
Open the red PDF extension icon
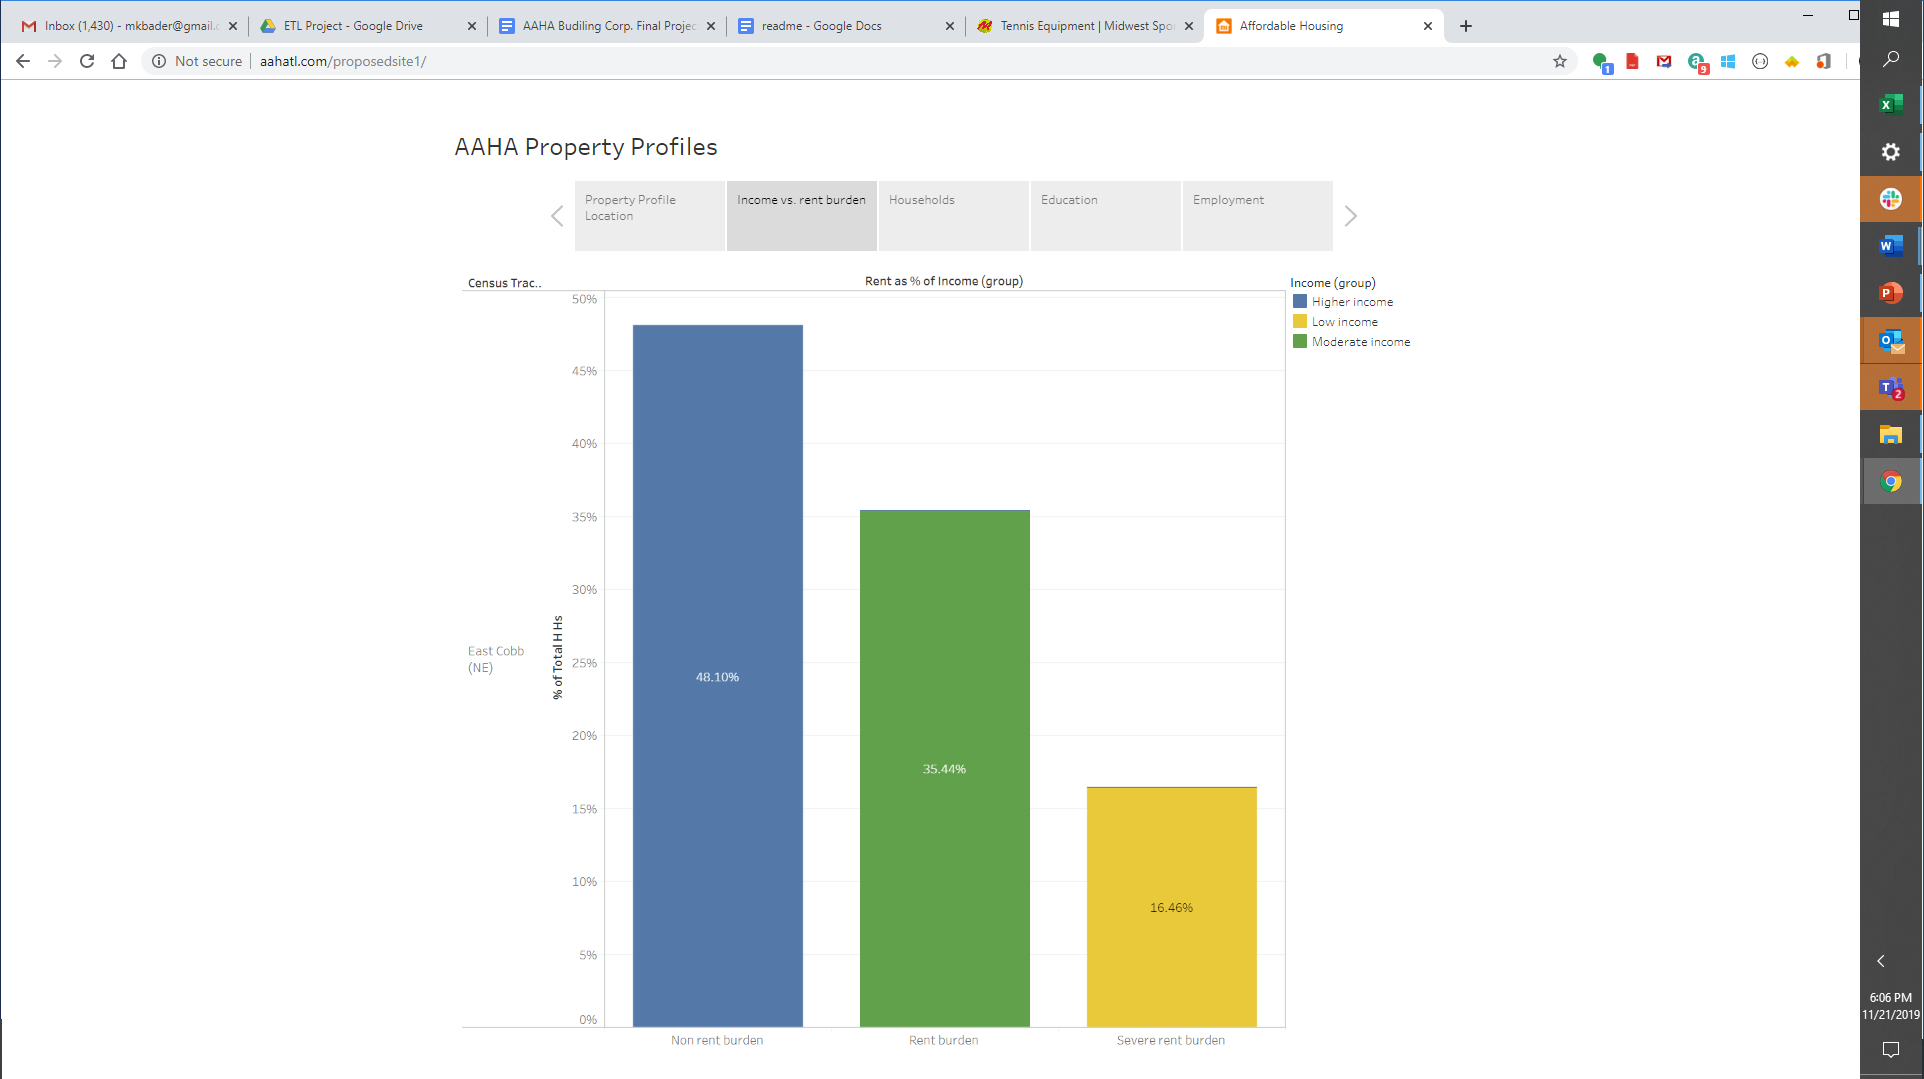point(1632,61)
